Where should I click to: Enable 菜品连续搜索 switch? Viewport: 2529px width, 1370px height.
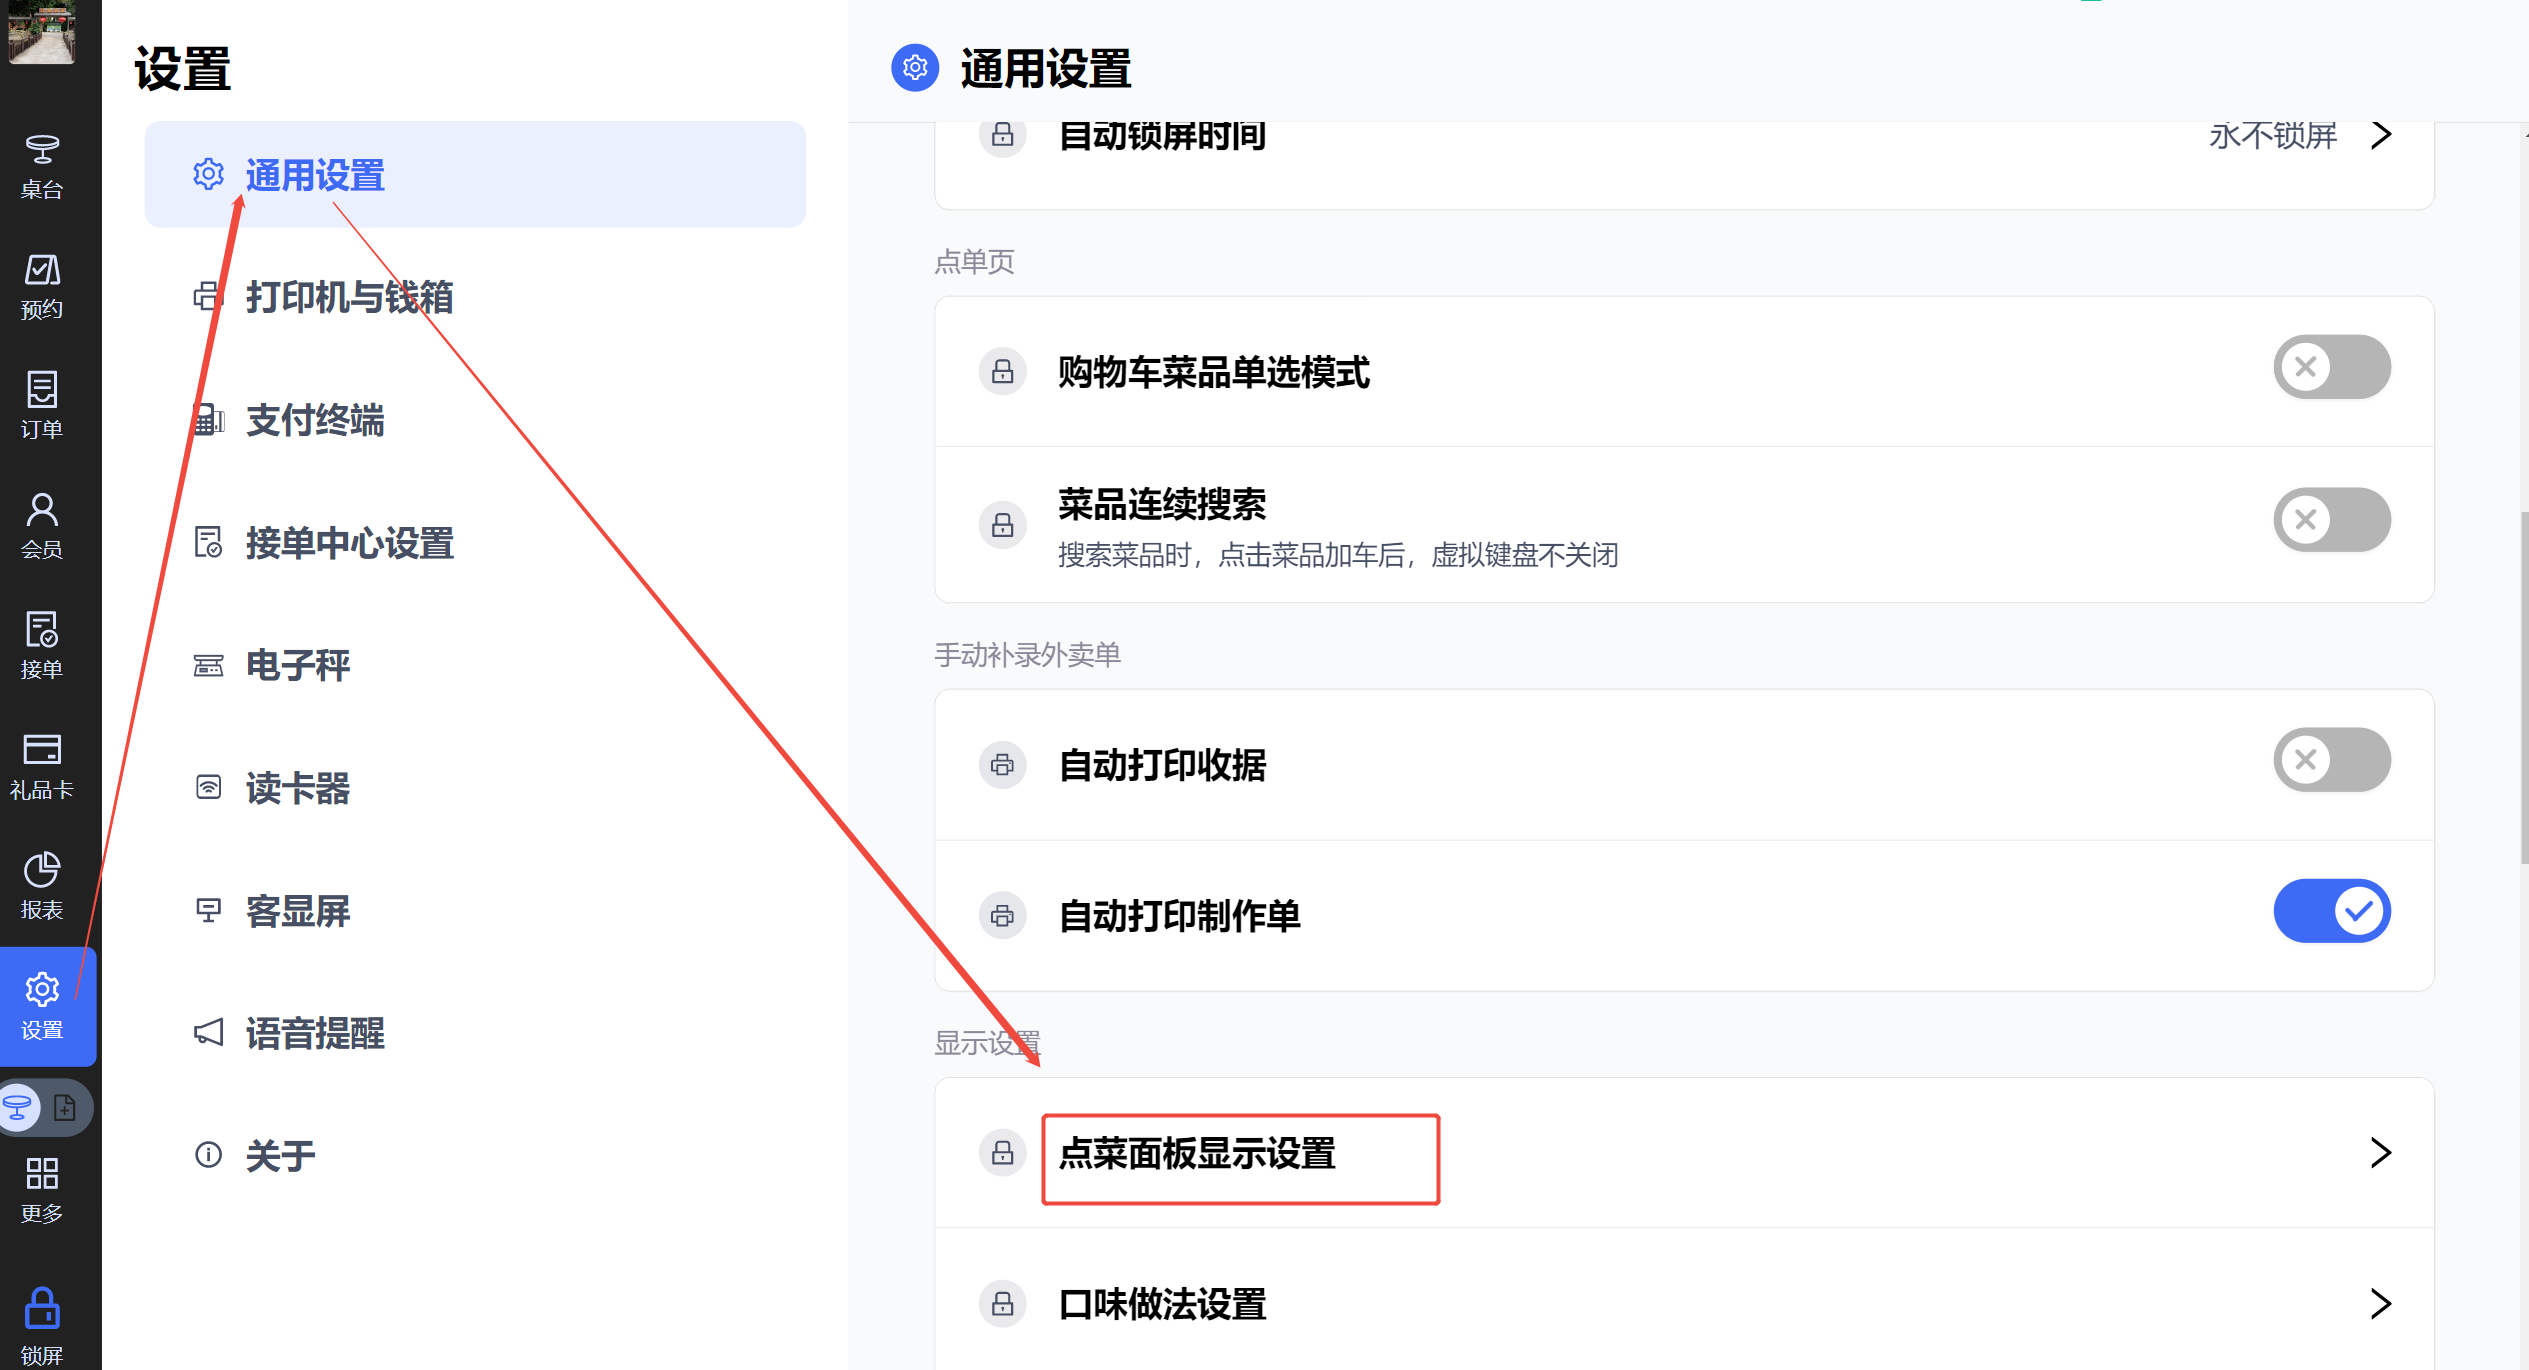tap(2332, 520)
